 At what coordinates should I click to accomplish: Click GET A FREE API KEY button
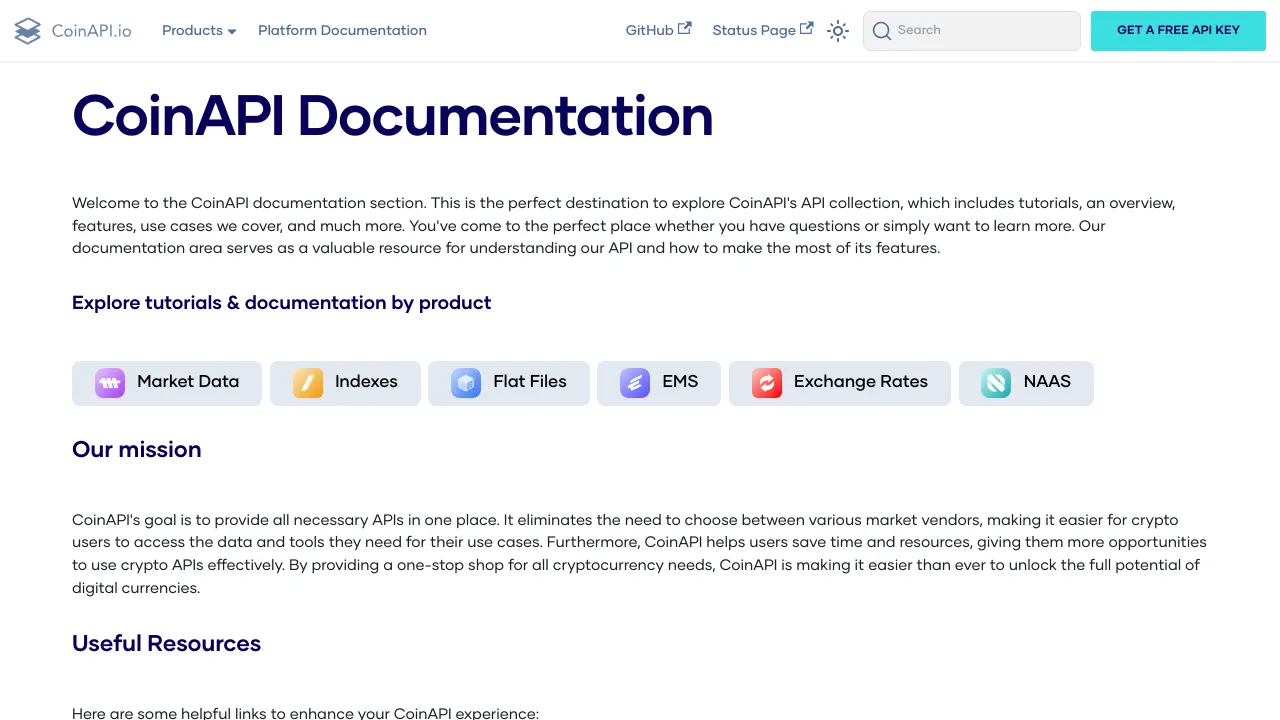[x=1178, y=31]
